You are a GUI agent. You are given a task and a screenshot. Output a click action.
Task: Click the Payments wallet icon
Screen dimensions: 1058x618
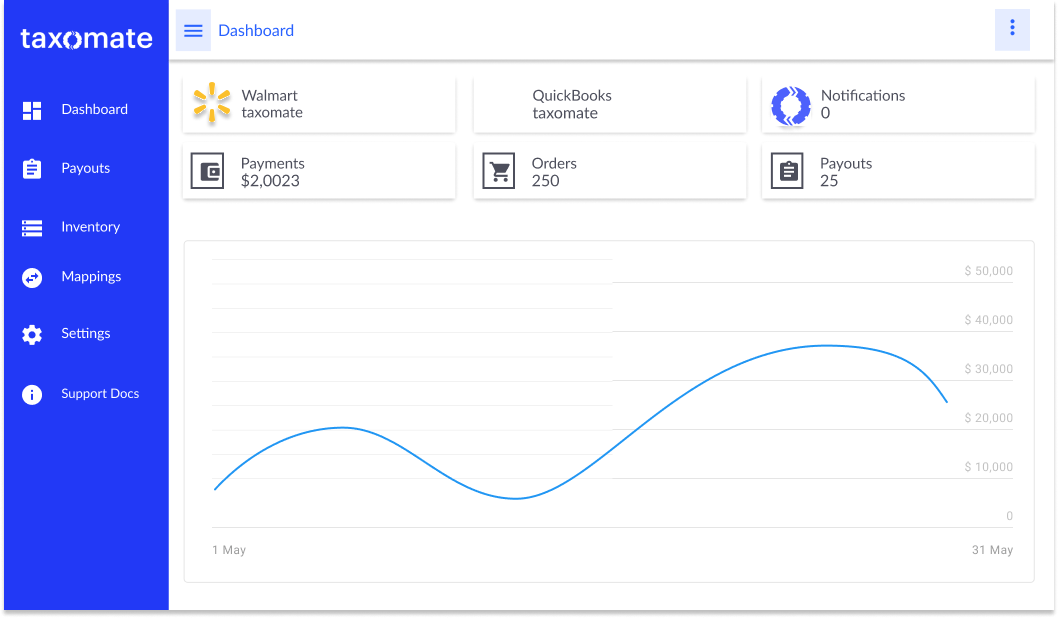pos(208,172)
